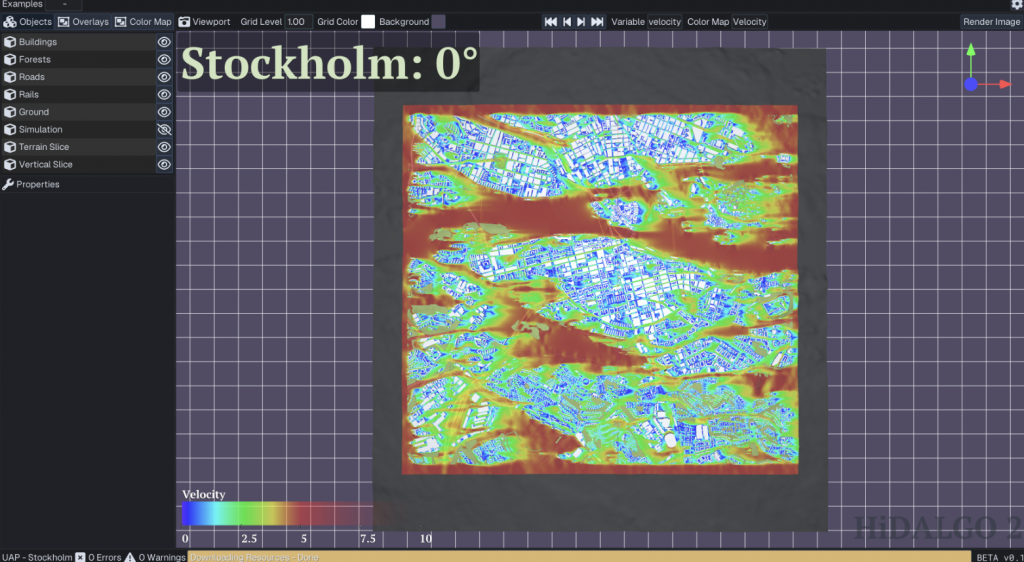Click the Grid Level value field
Screen dimensions: 1024x562
(298, 22)
